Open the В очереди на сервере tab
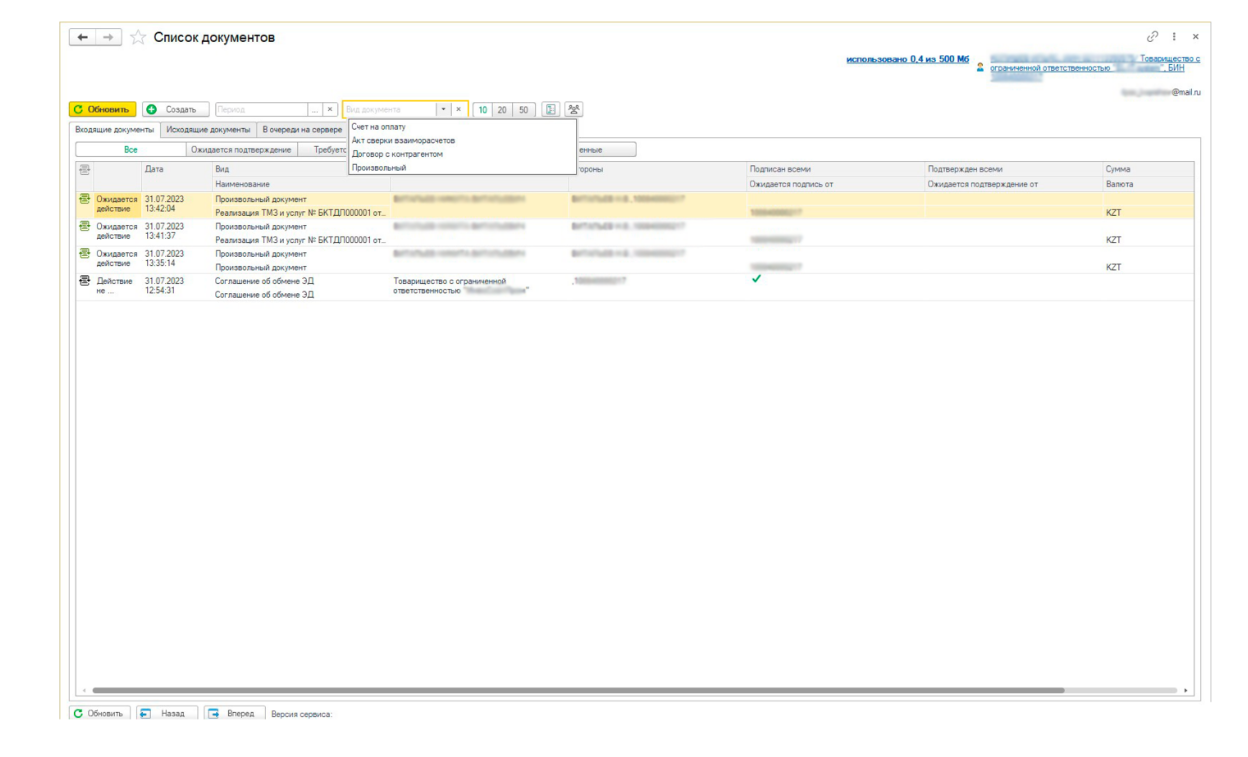 point(302,130)
